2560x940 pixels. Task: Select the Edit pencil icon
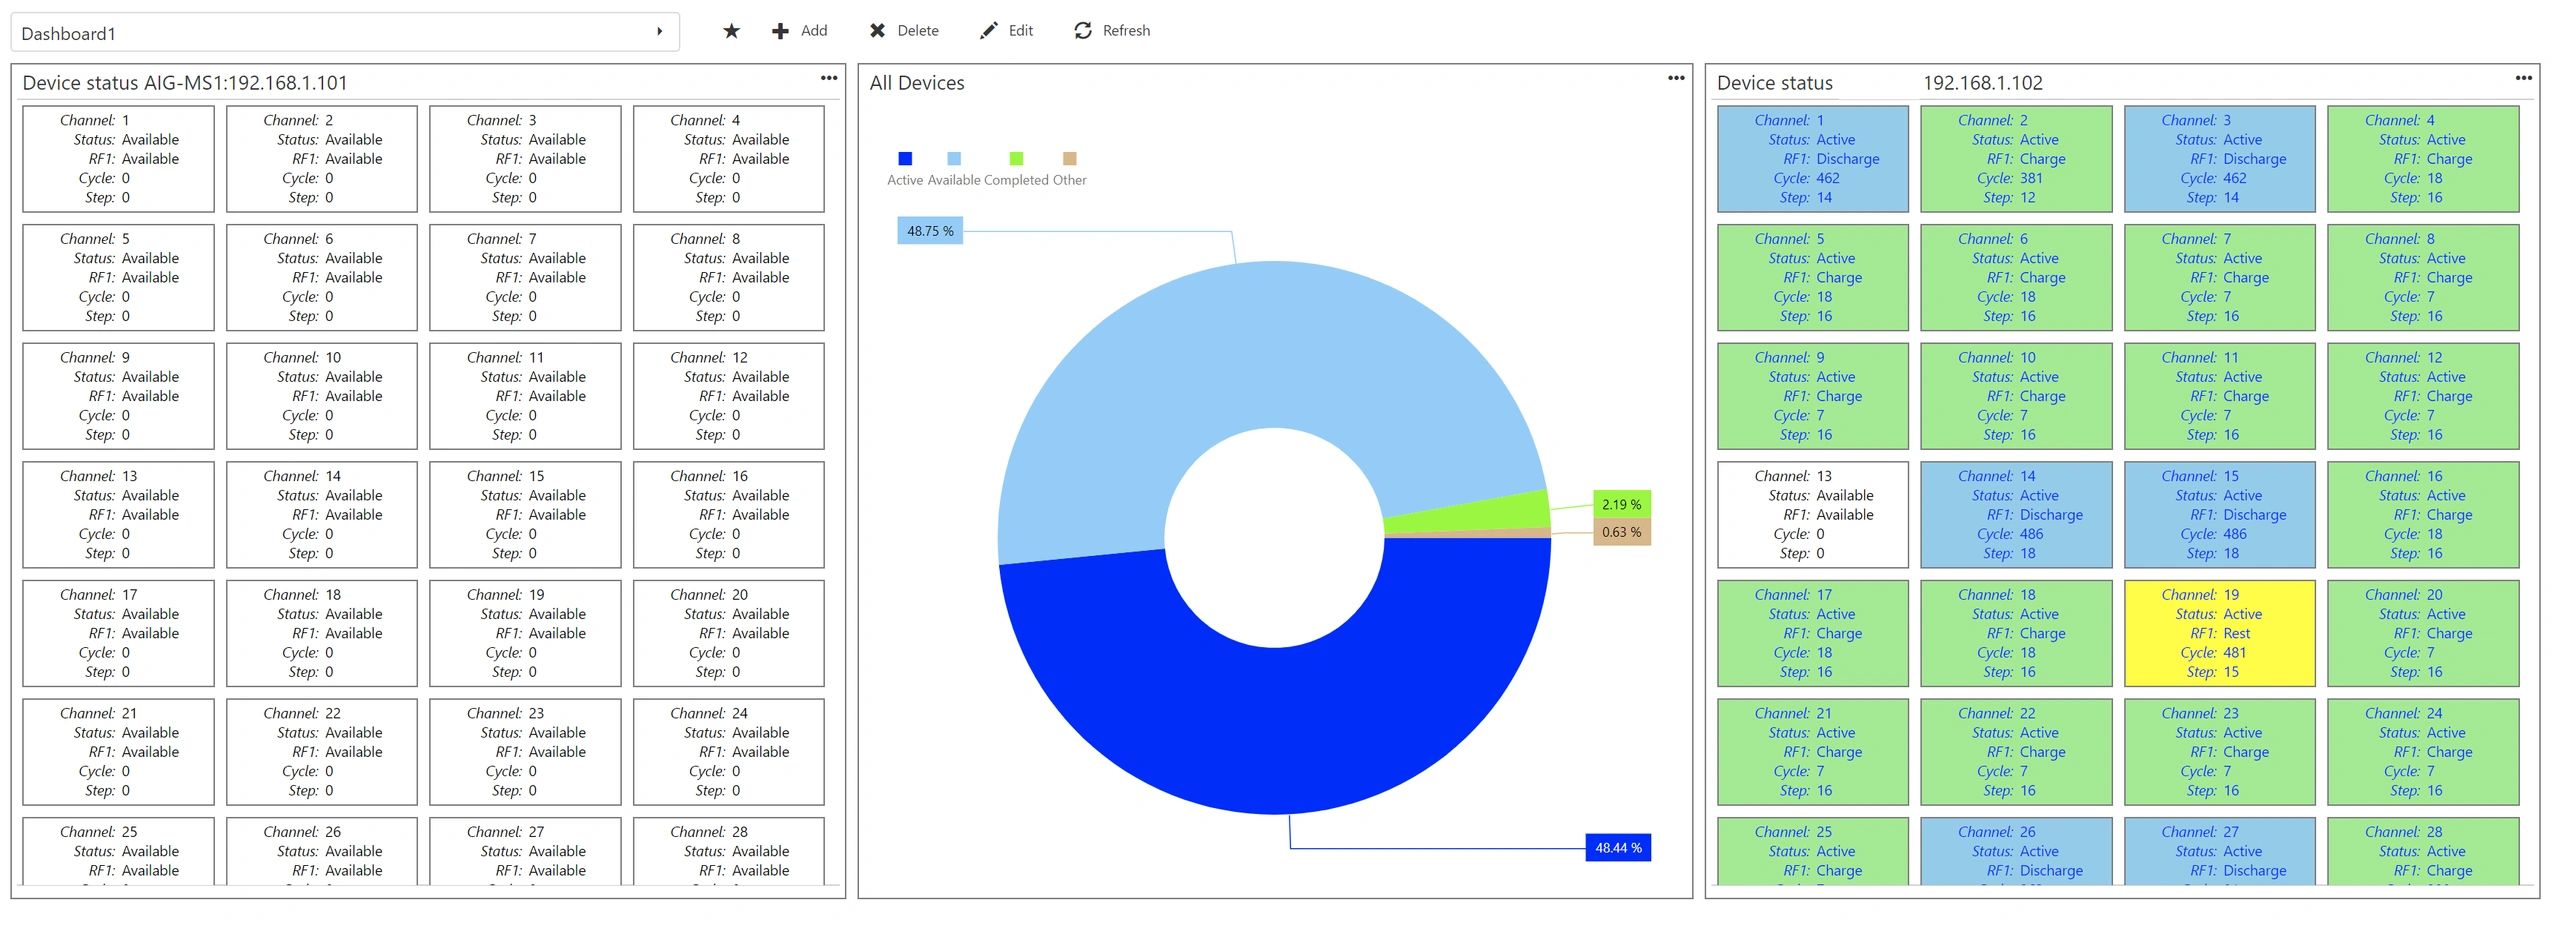989,30
